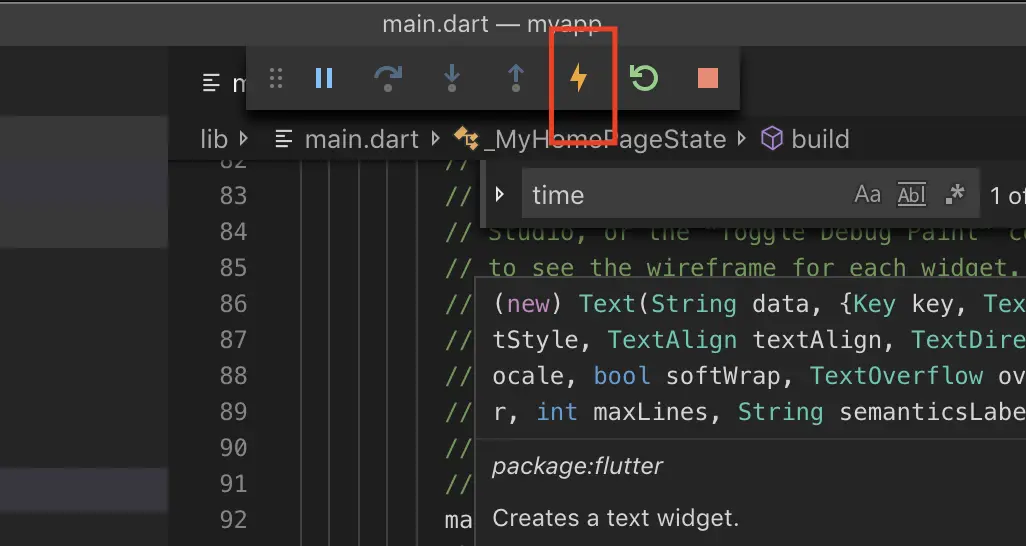This screenshot has width=1026, height=546.
Task: Click the '1 of' find result count
Action: click(x=1008, y=195)
